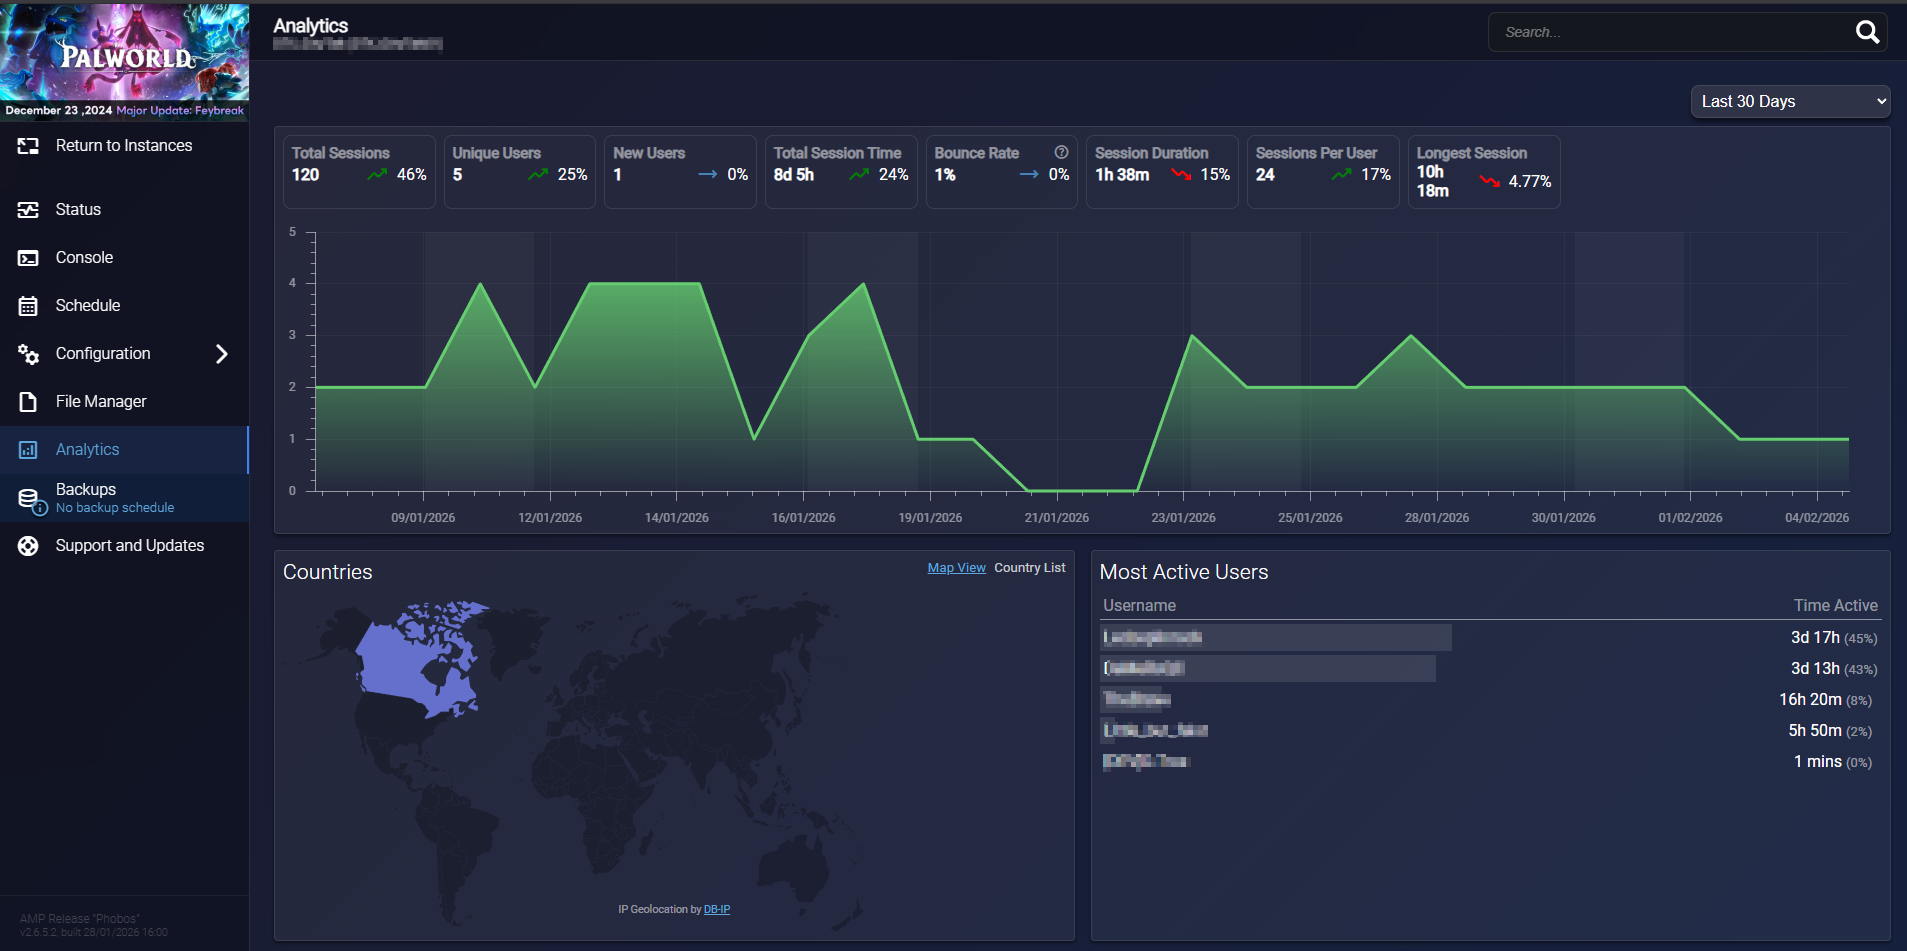This screenshot has width=1907, height=951.
Task: Click the Backups database icon
Action: click(29, 498)
